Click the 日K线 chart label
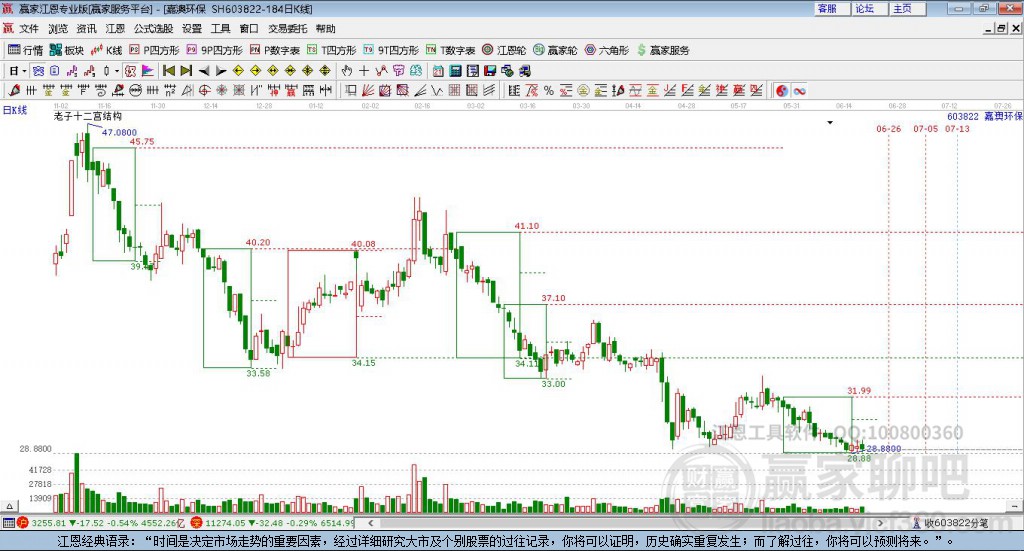 click(x=14, y=110)
